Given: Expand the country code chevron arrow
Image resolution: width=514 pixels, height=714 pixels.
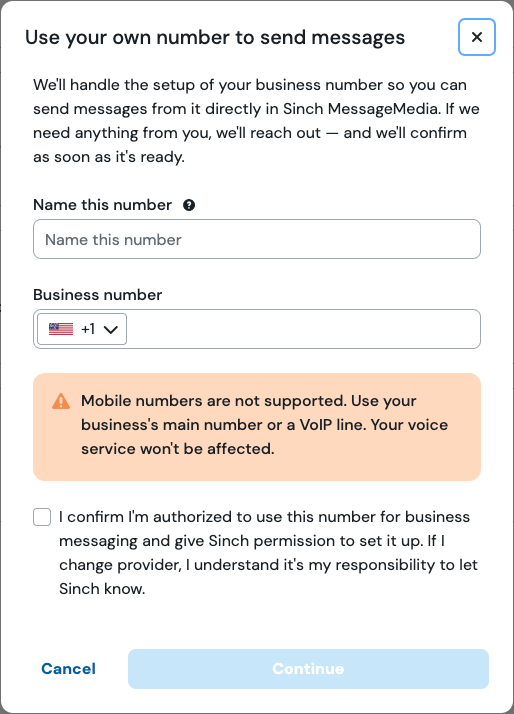Looking at the screenshot, I should click(x=111, y=329).
